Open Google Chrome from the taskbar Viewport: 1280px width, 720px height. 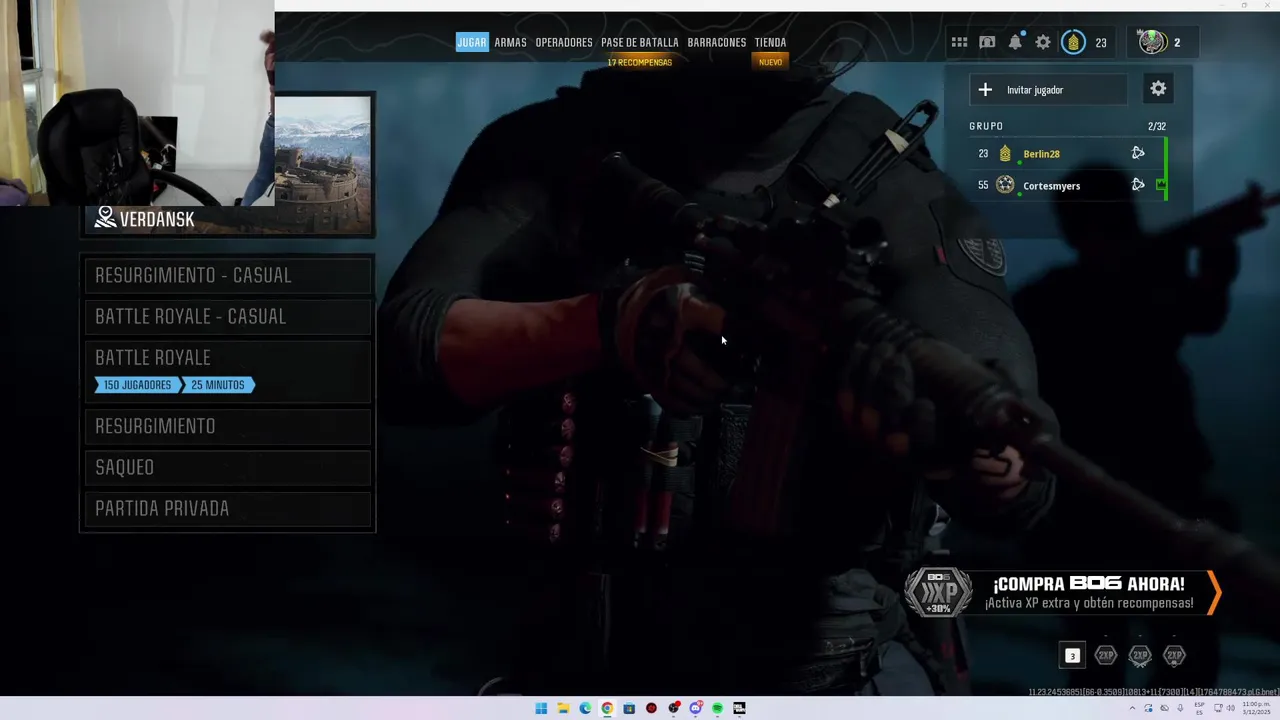click(607, 708)
